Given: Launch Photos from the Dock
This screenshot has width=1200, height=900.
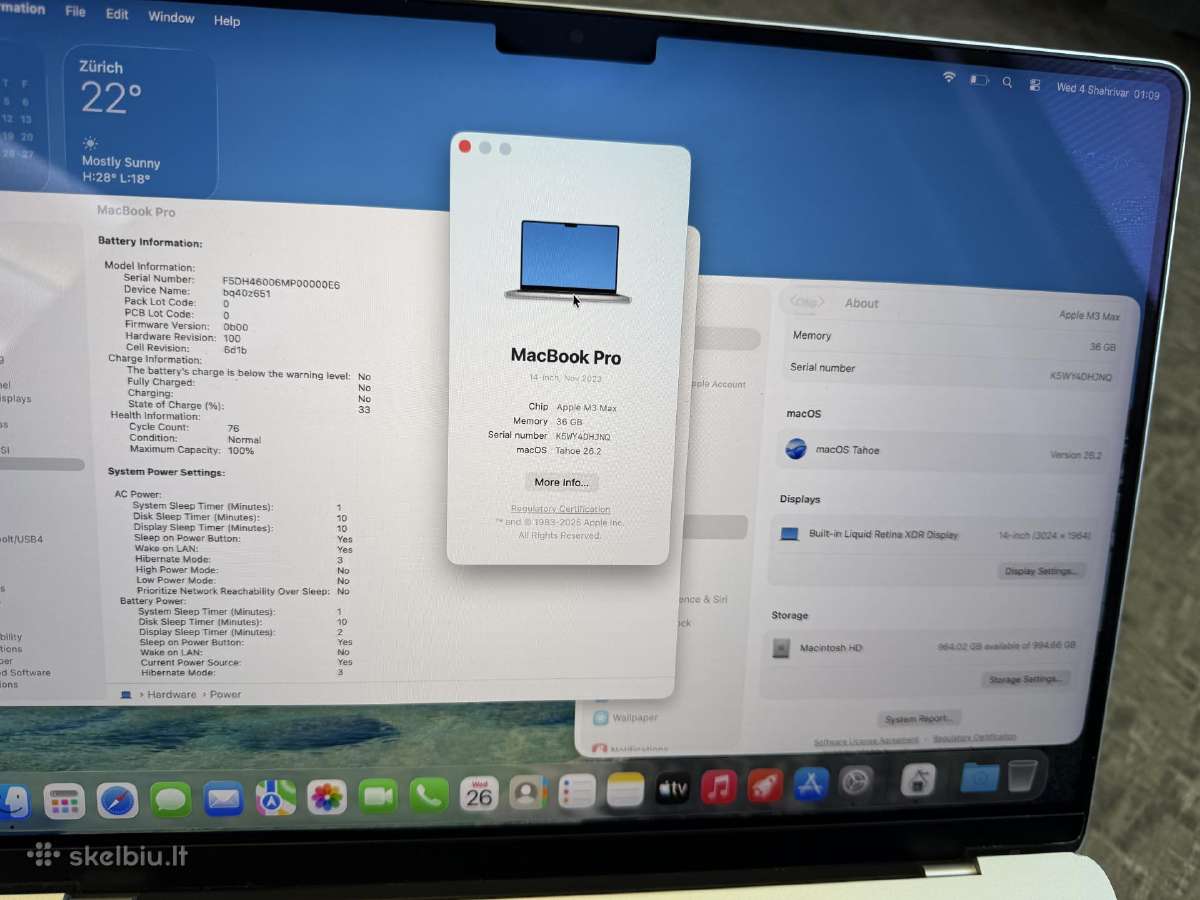Looking at the screenshot, I should pyautogui.click(x=326, y=797).
